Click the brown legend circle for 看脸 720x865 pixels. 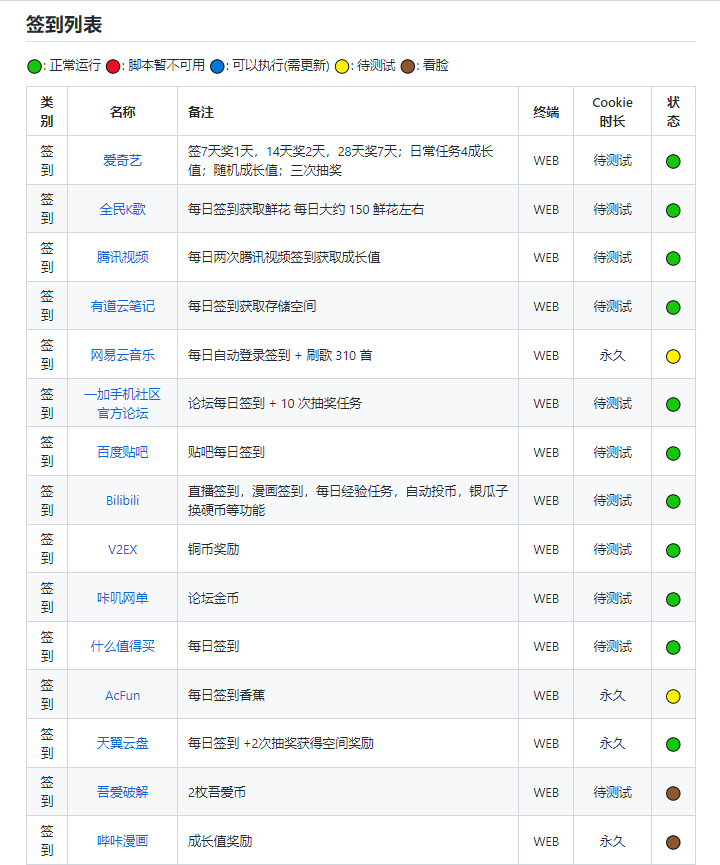tap(408, 66)
